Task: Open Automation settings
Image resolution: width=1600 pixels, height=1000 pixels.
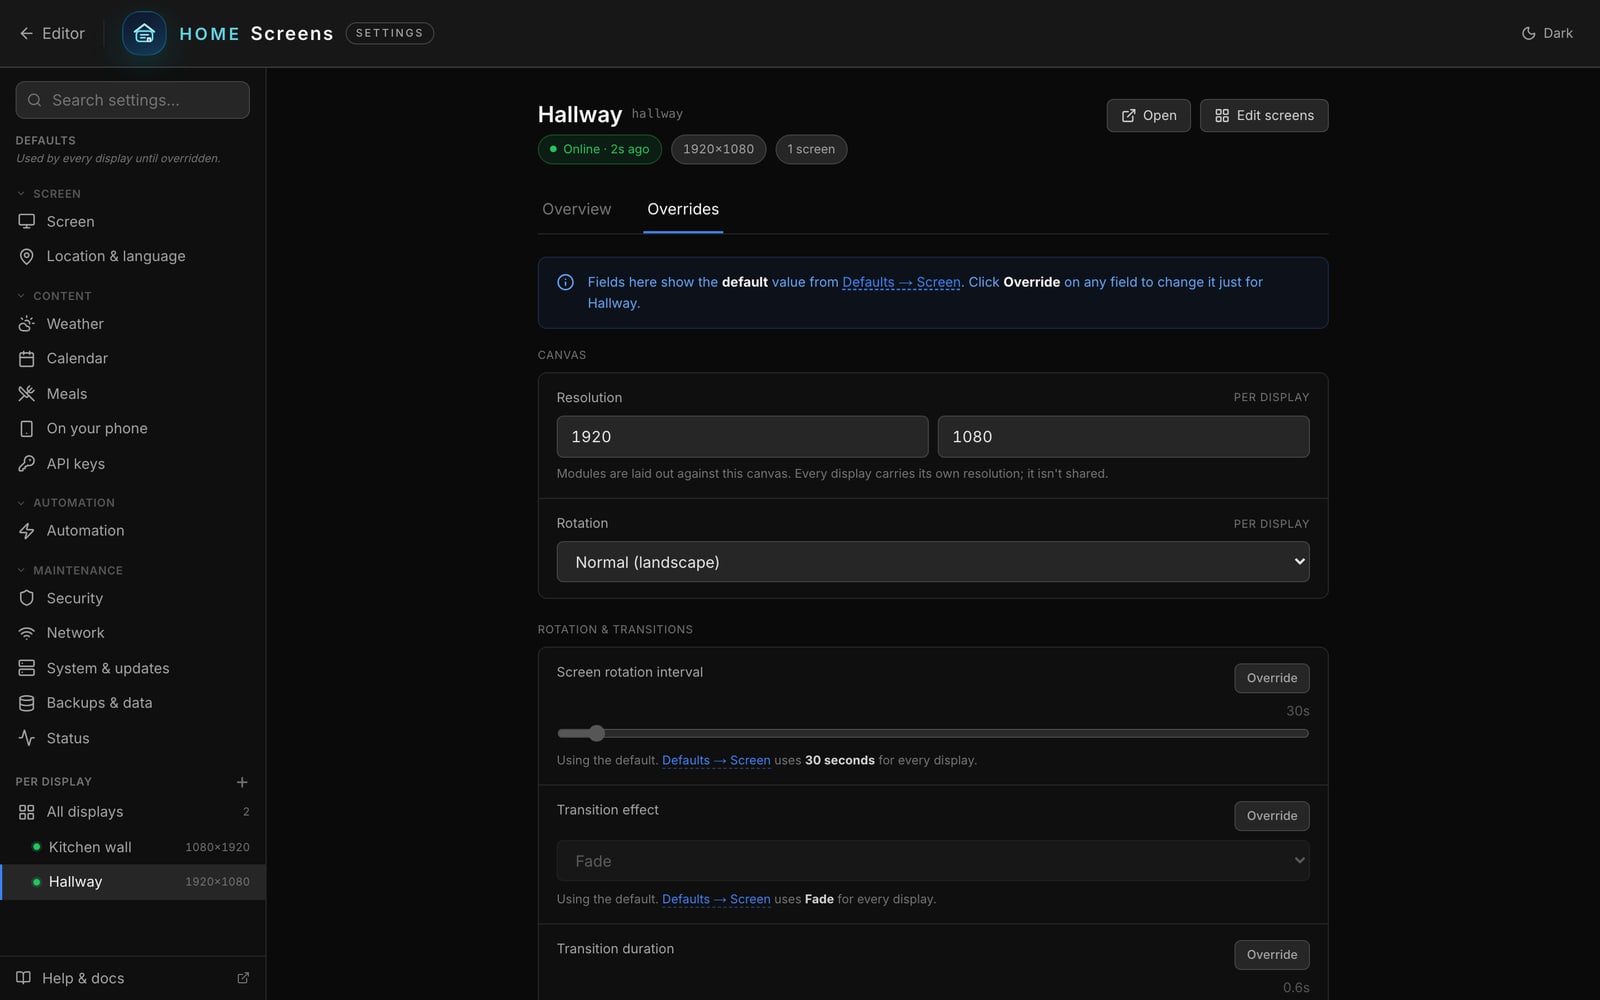Action: [x=133, y=531]
